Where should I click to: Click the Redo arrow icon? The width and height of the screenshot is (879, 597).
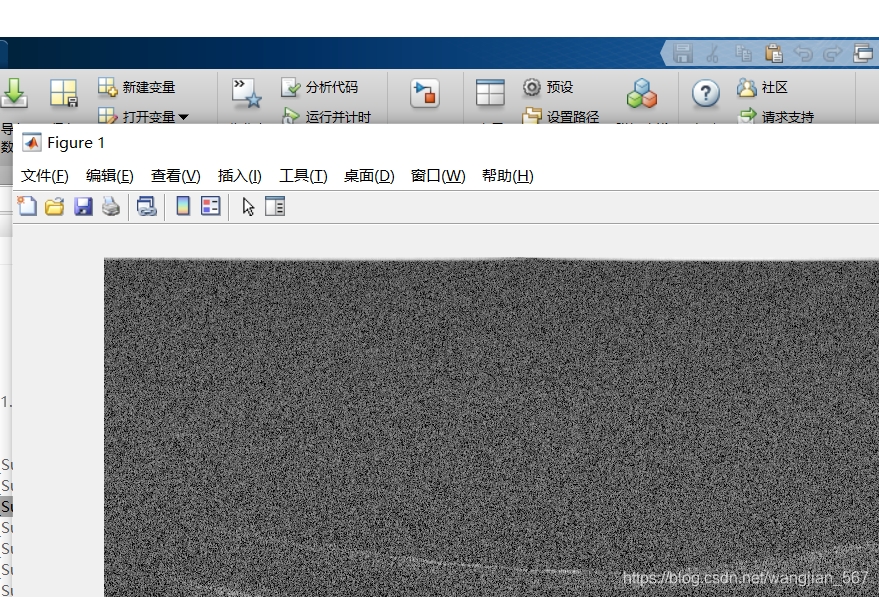pos(833,54)
